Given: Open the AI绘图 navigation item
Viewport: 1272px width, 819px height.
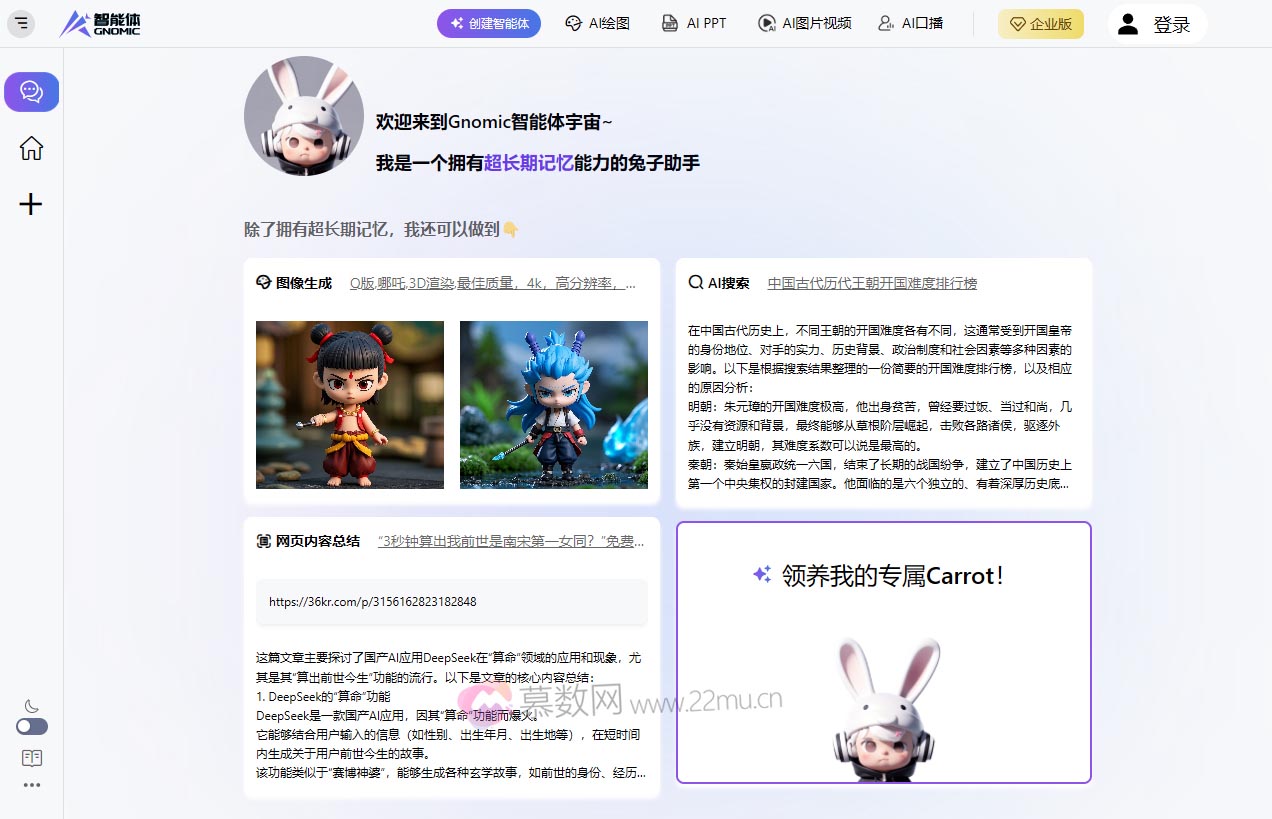Looking at the screenshot, I should pos(597,23).
